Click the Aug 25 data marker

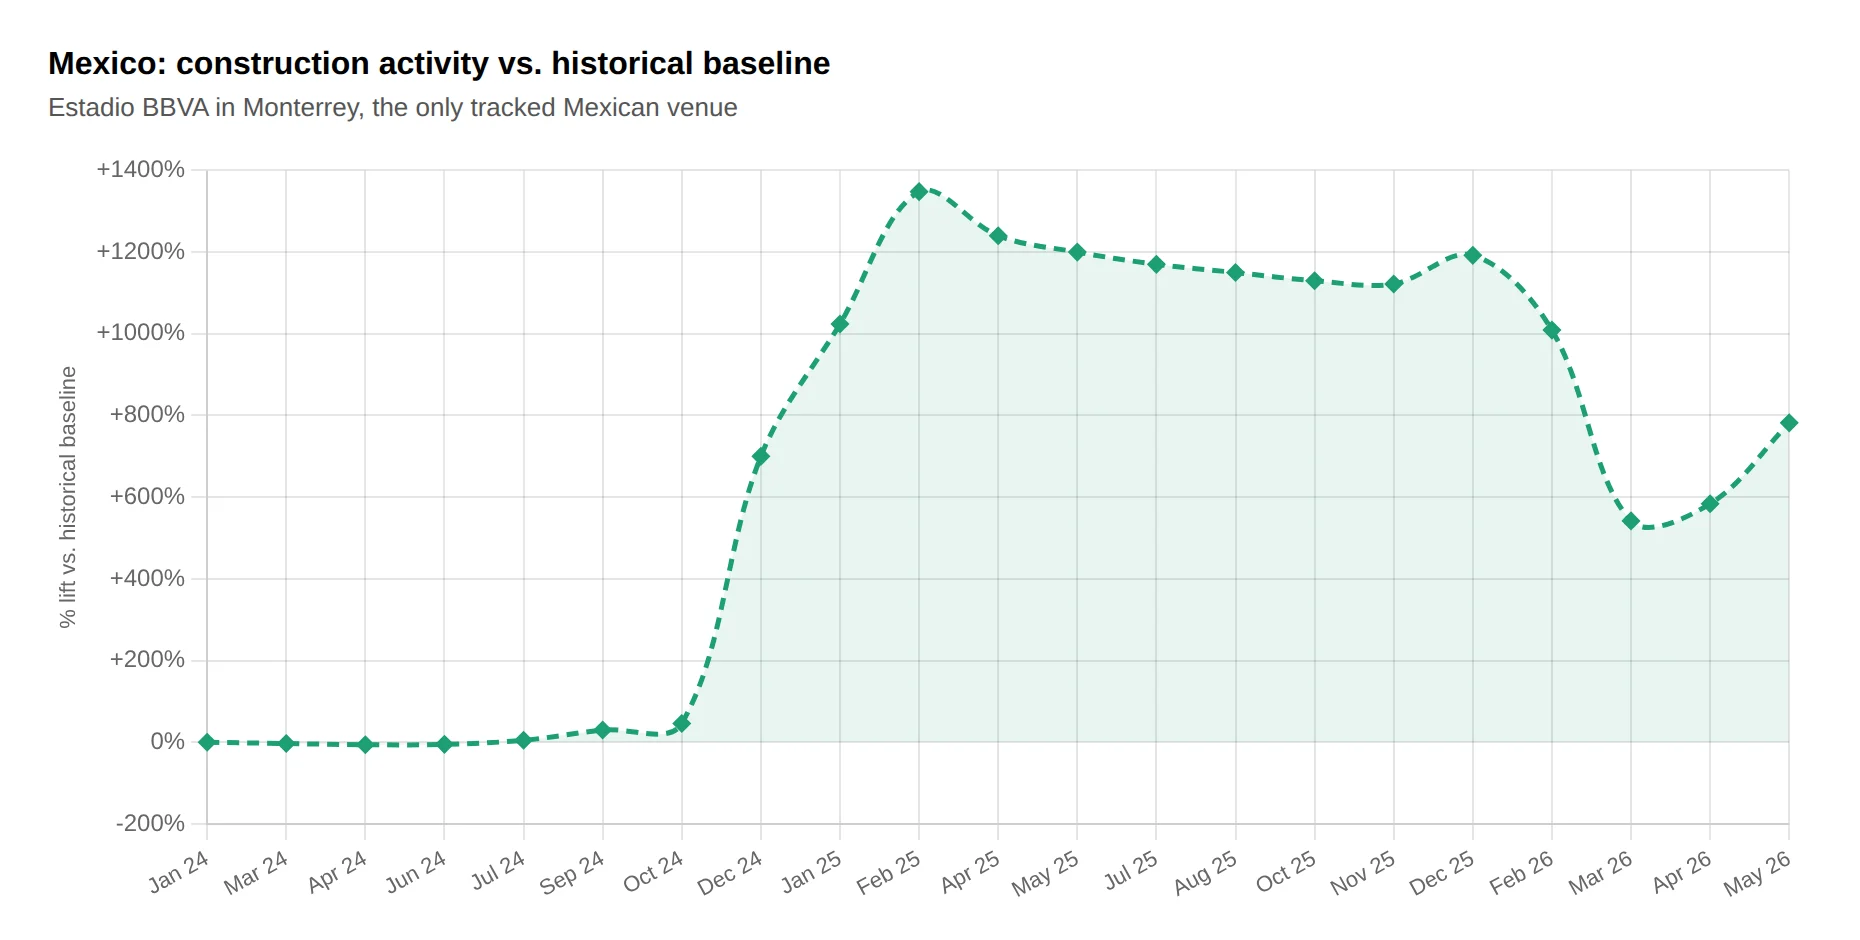click(x=1236, y=272)
